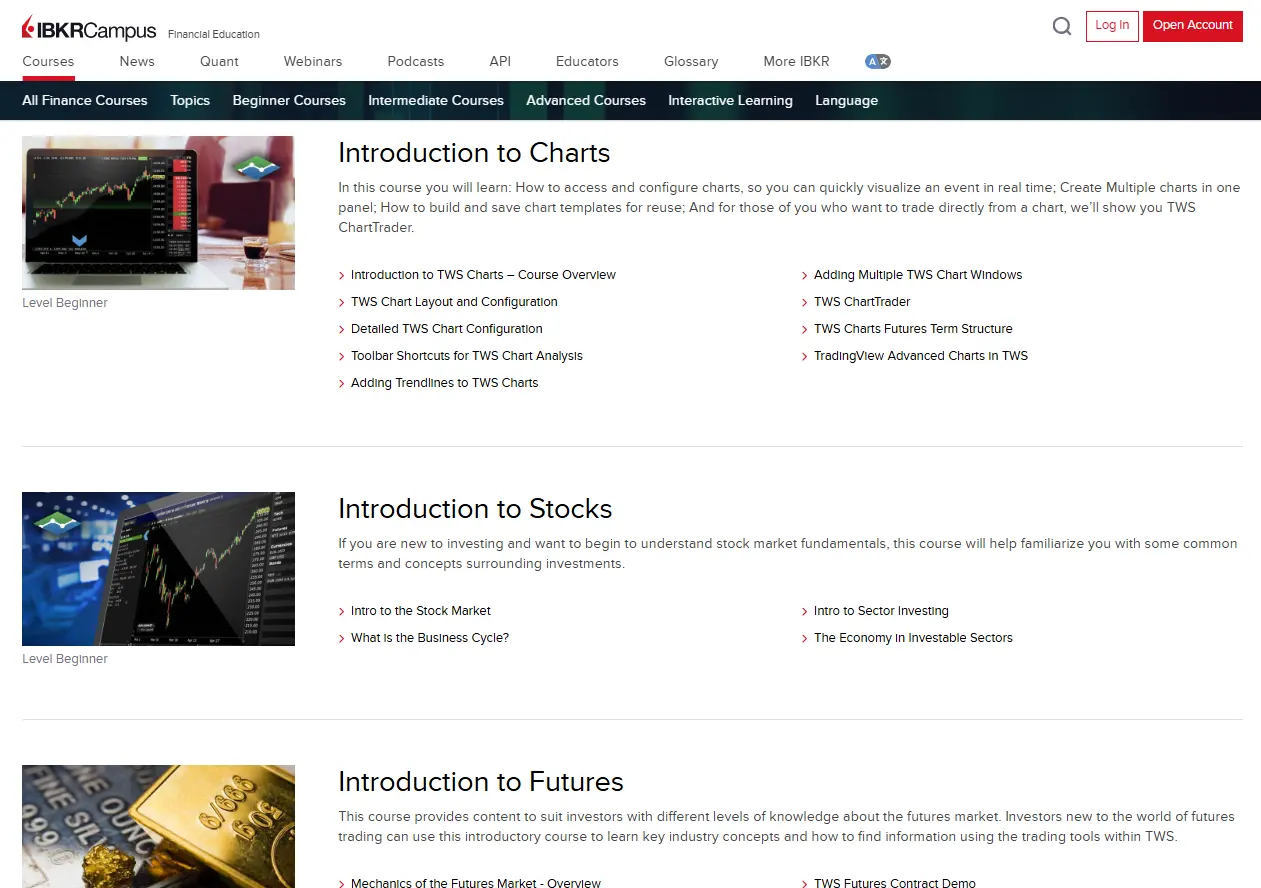Click the Open Account button
The image size is (1261, 888).
coord(1193,26)
